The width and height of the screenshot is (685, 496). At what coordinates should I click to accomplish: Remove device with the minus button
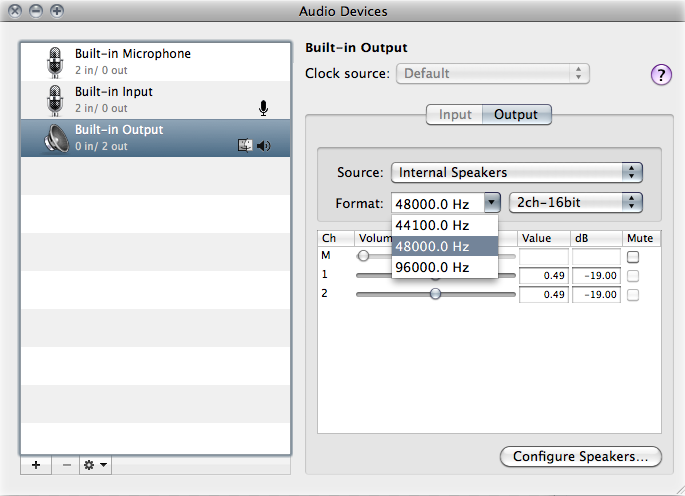[66, 465]
